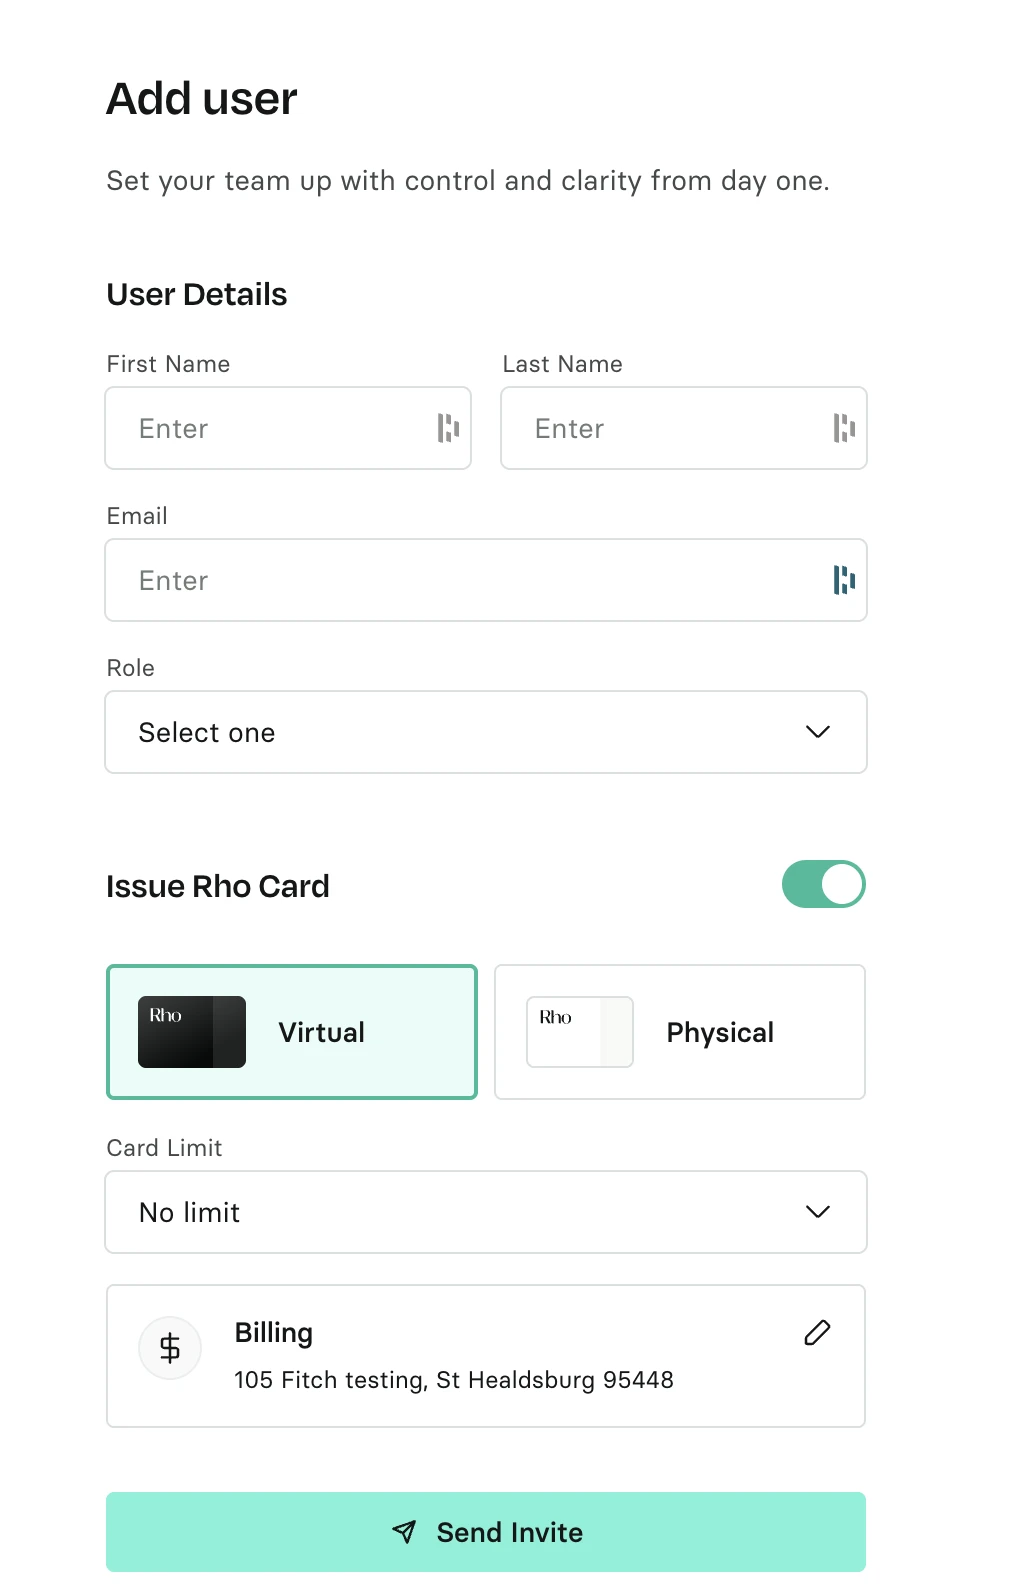
Task: Turn off the Issue Rho Card toggle
Action: coord(823,885)
